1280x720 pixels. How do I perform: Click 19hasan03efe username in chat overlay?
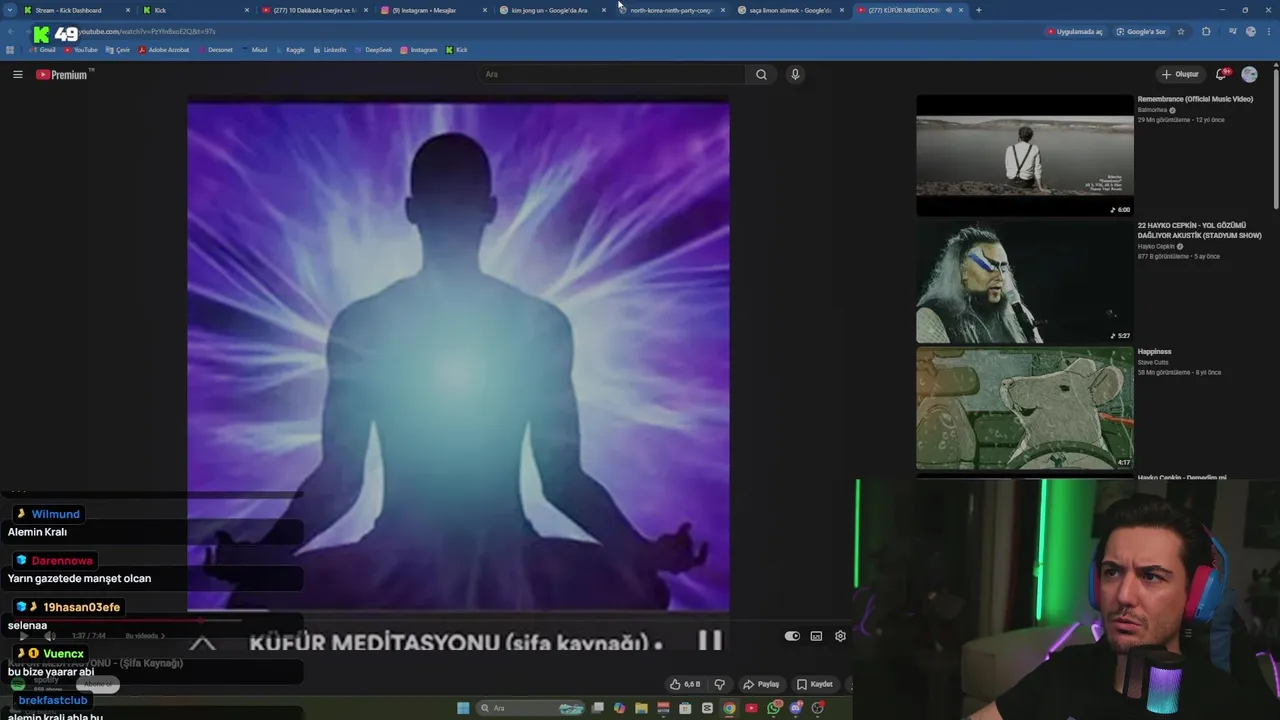[x=81, y=607]
